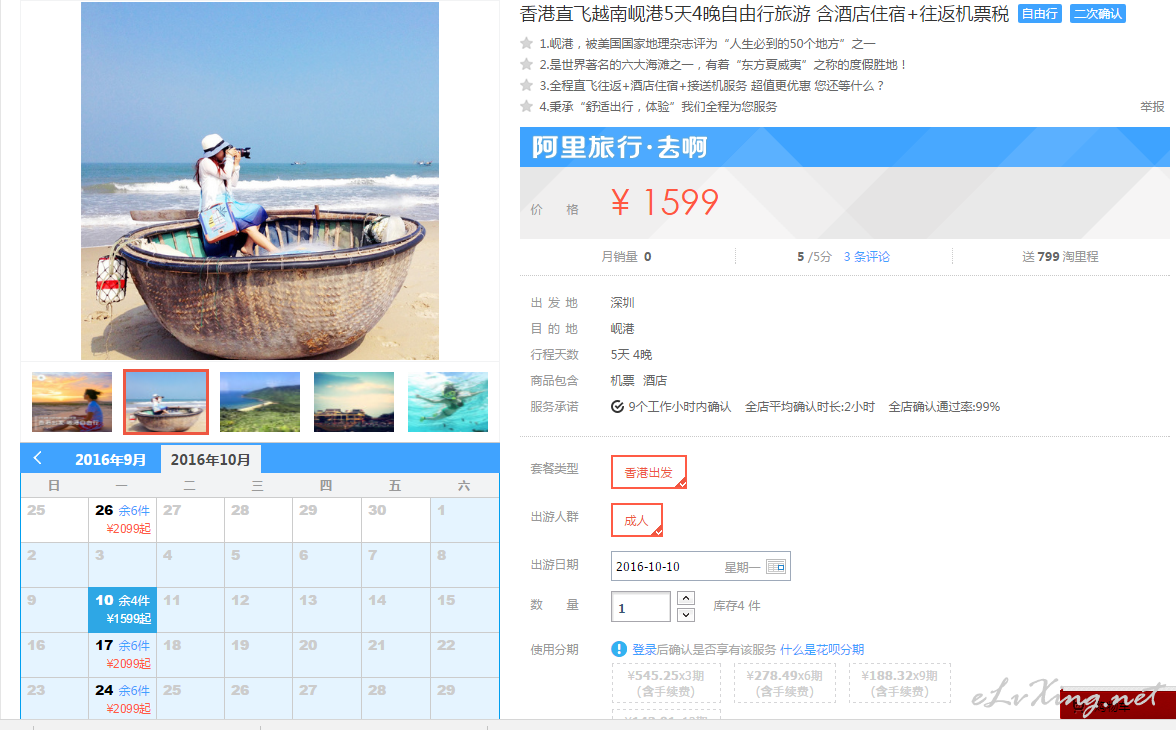Open the 出游日期 date picker field

pos(700,566)
